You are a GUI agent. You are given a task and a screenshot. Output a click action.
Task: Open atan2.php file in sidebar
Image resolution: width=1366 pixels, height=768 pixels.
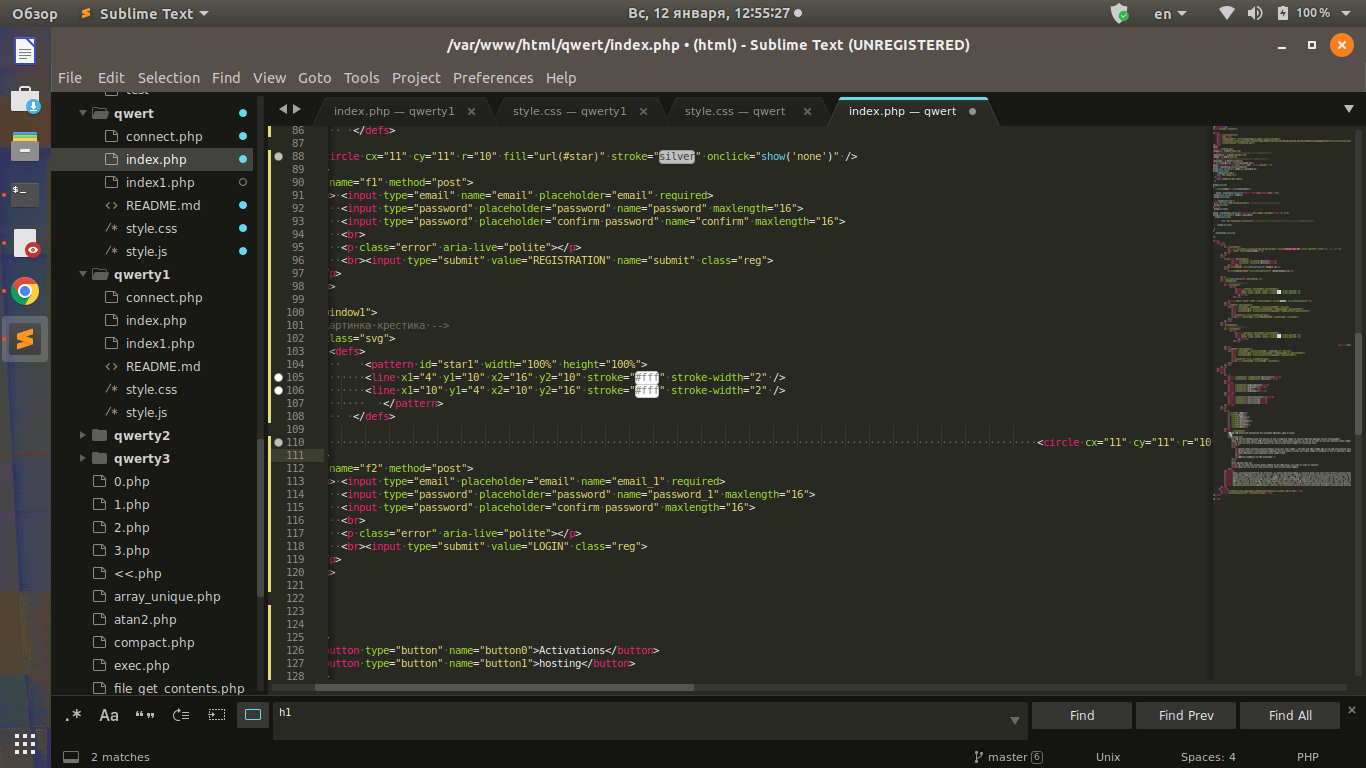tap(145, 619)
